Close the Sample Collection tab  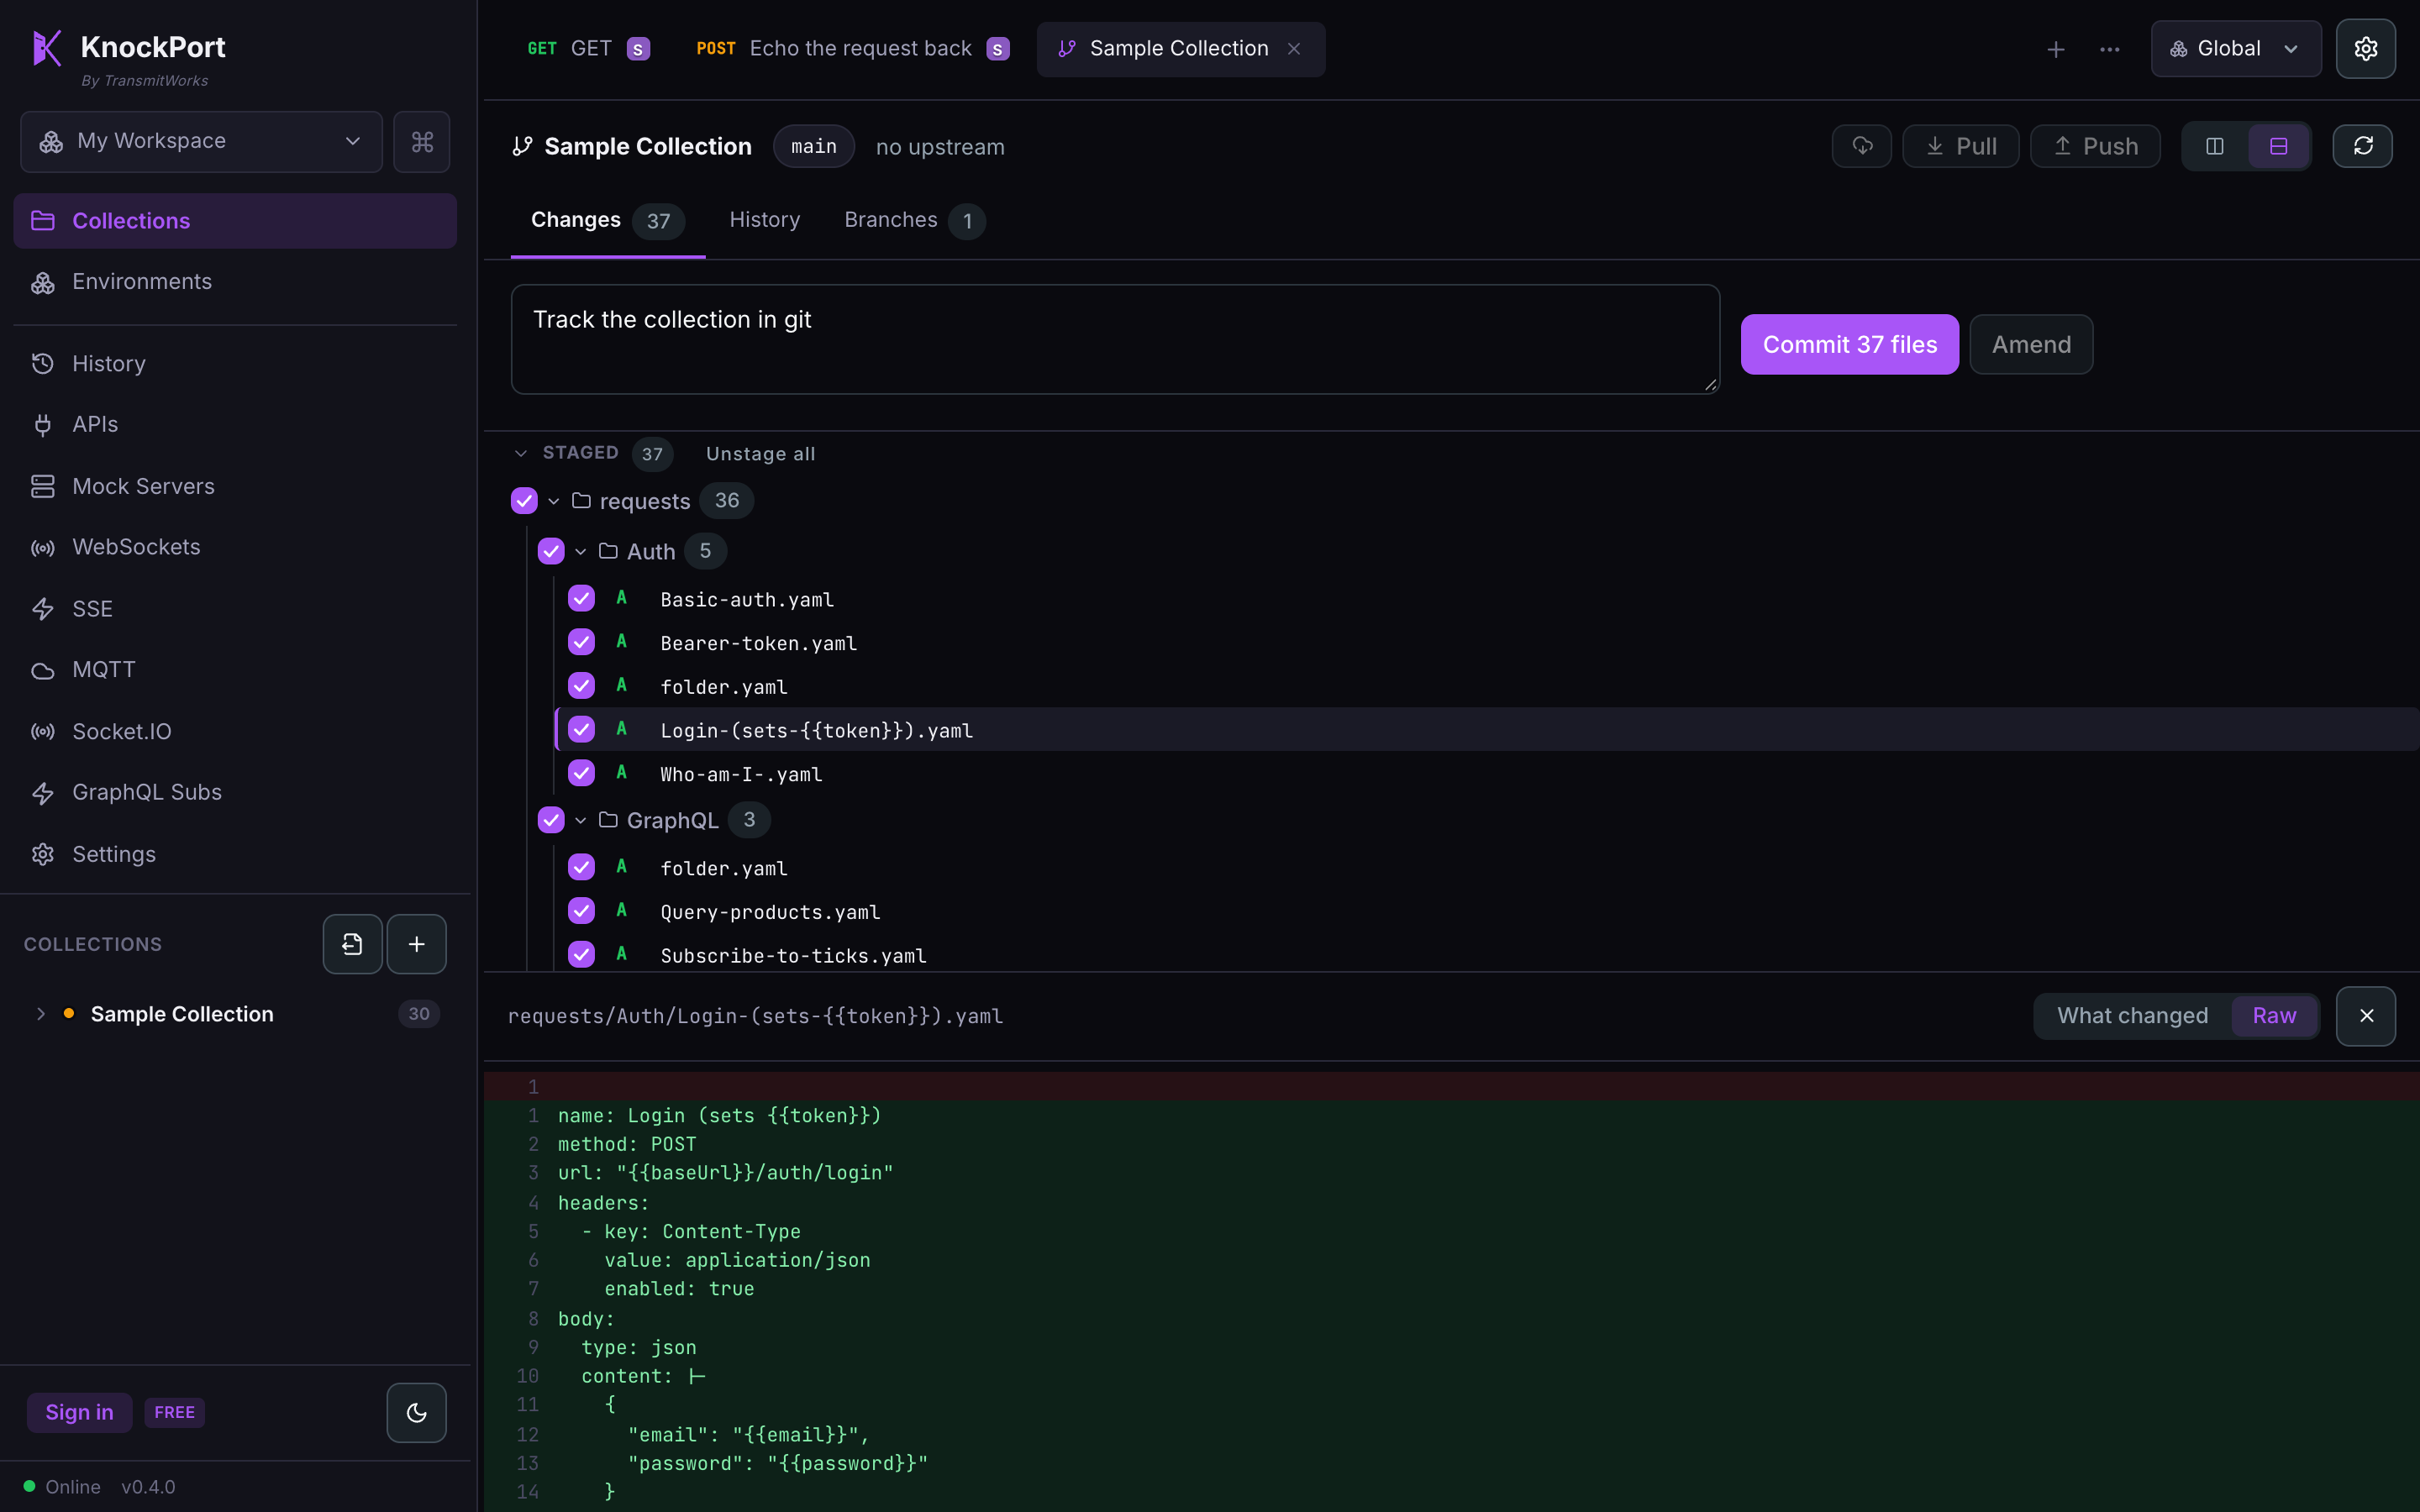[x=1294, y=49]
